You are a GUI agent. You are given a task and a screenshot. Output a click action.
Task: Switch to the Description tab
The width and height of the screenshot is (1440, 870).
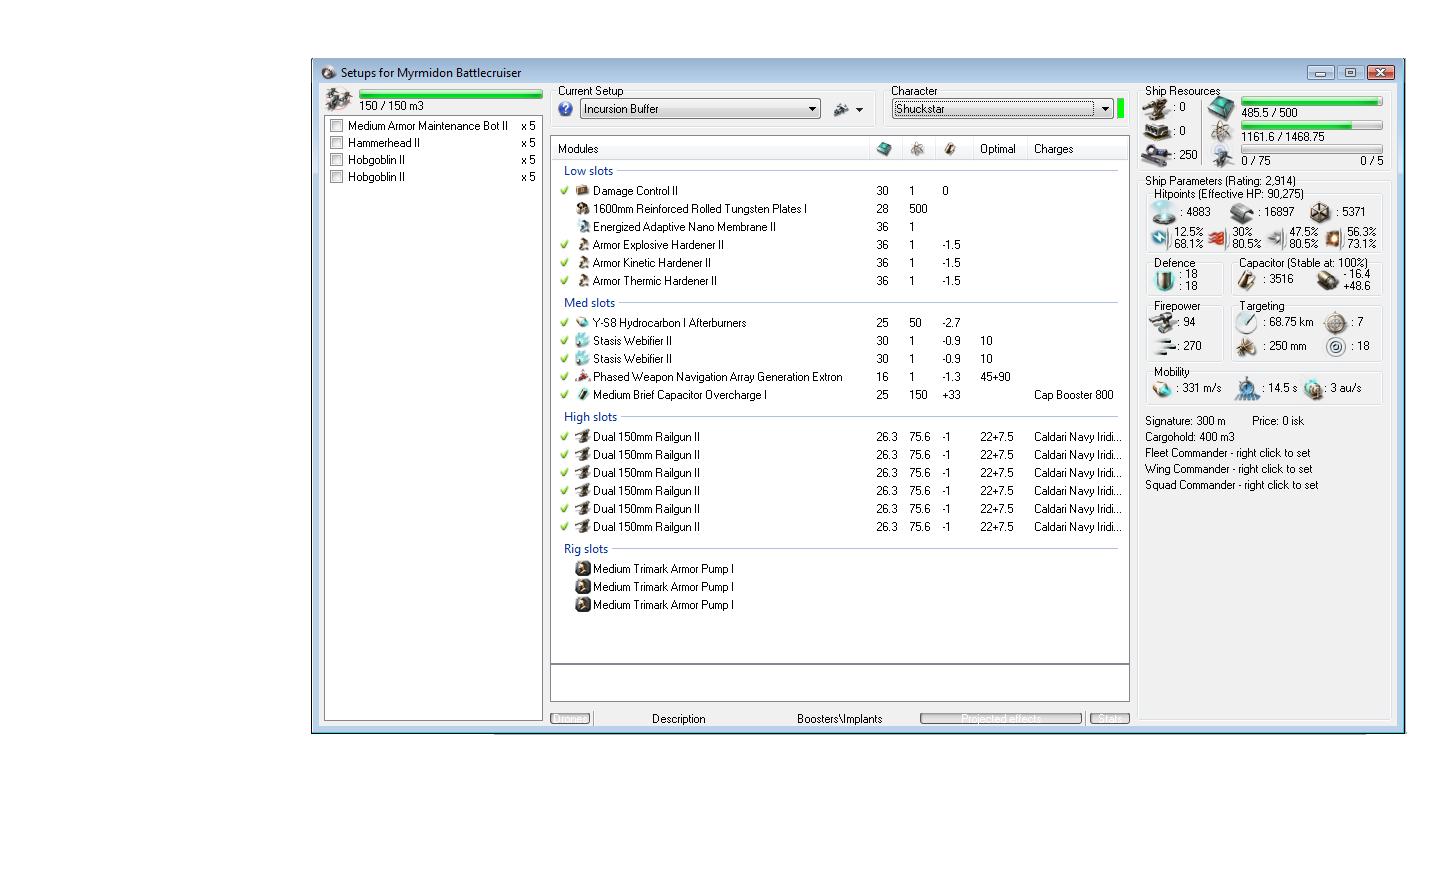[x=679, y=718]
